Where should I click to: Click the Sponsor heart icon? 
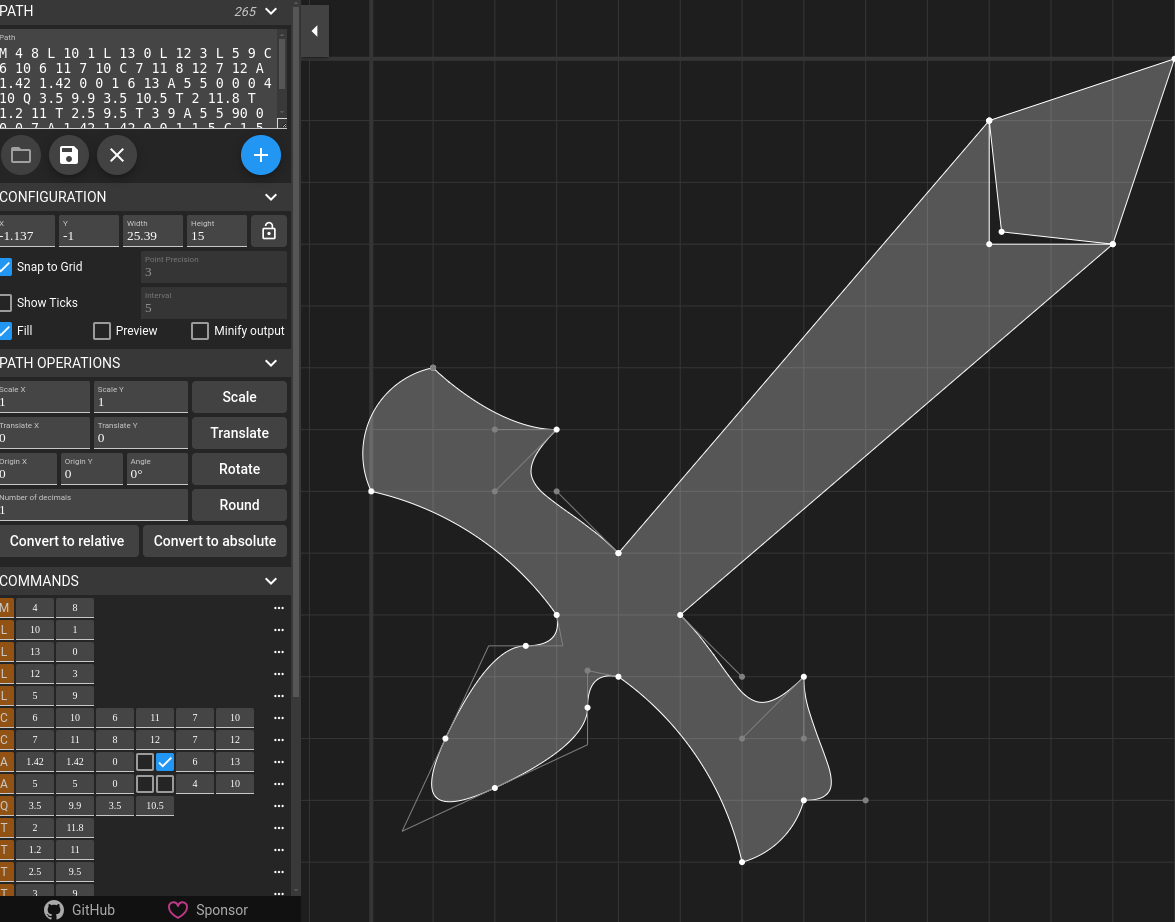[178, 910]
